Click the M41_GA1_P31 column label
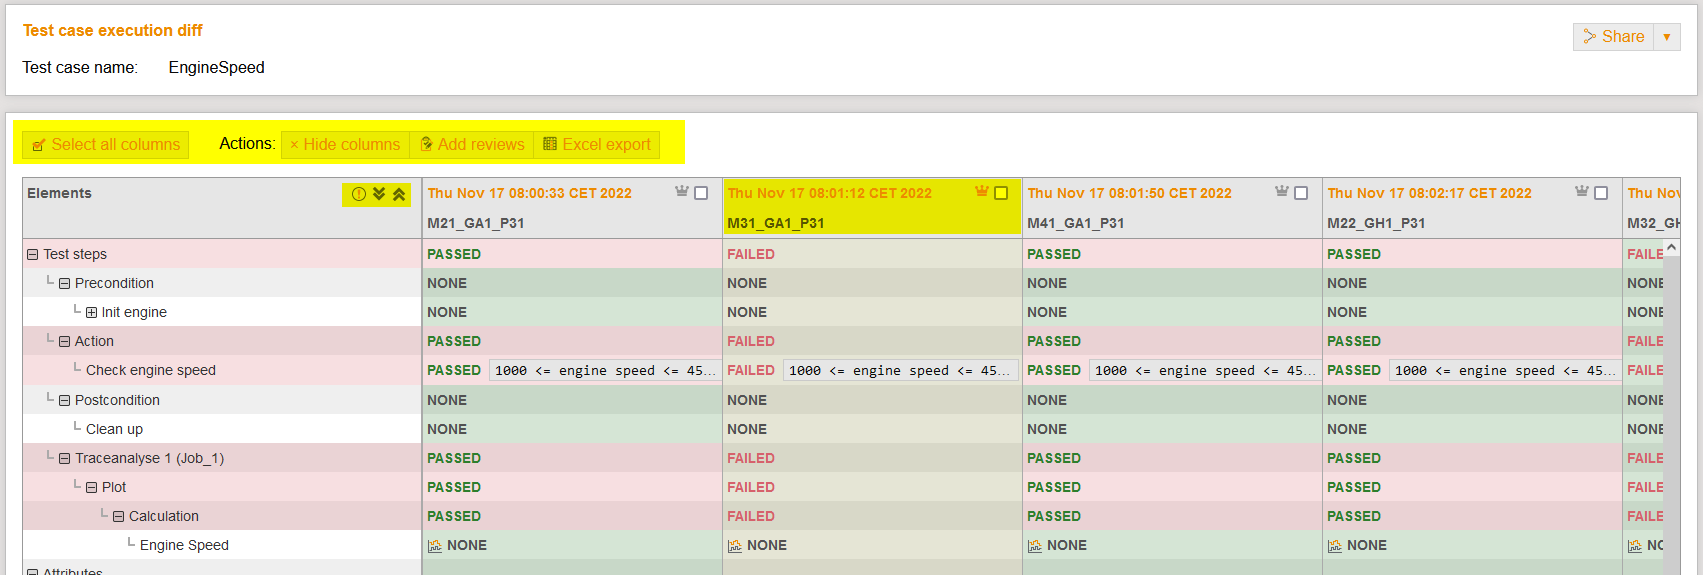The image size is (1703, 575). pos(1076,224)
